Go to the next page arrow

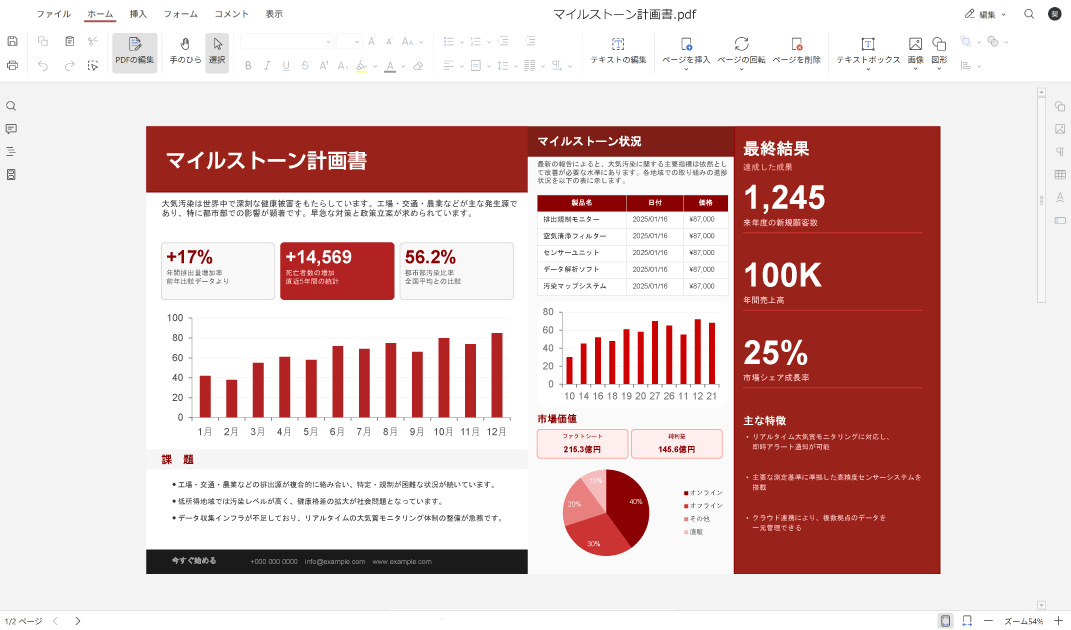78,621
